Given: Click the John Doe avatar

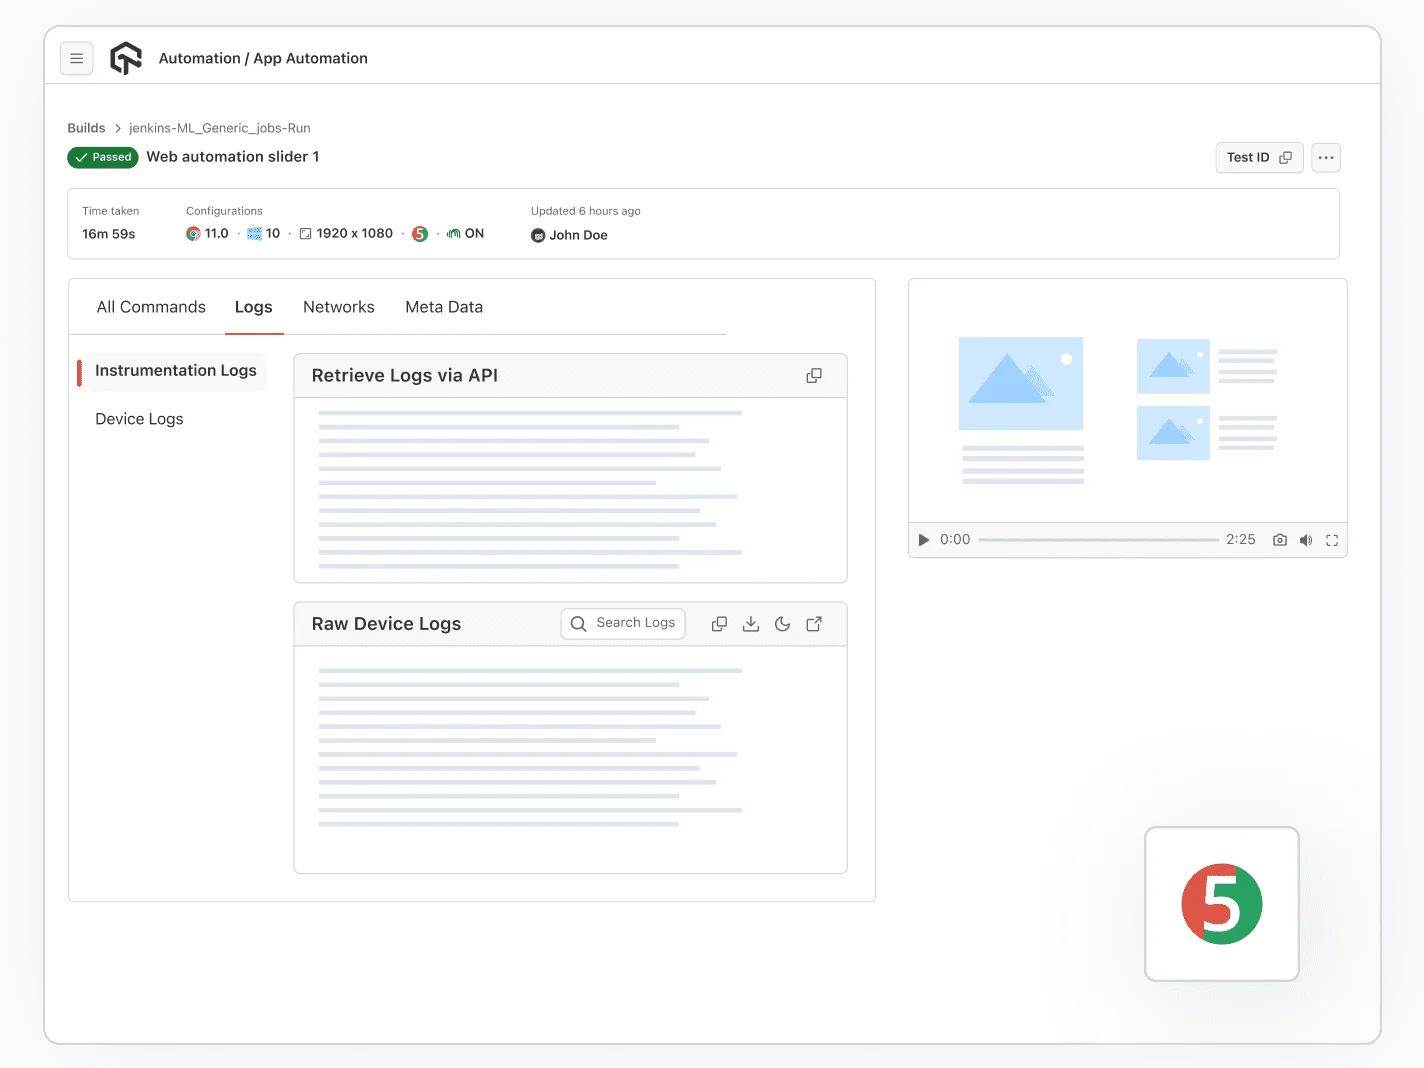Looking at the screenshot, I should tap(538, 236).
